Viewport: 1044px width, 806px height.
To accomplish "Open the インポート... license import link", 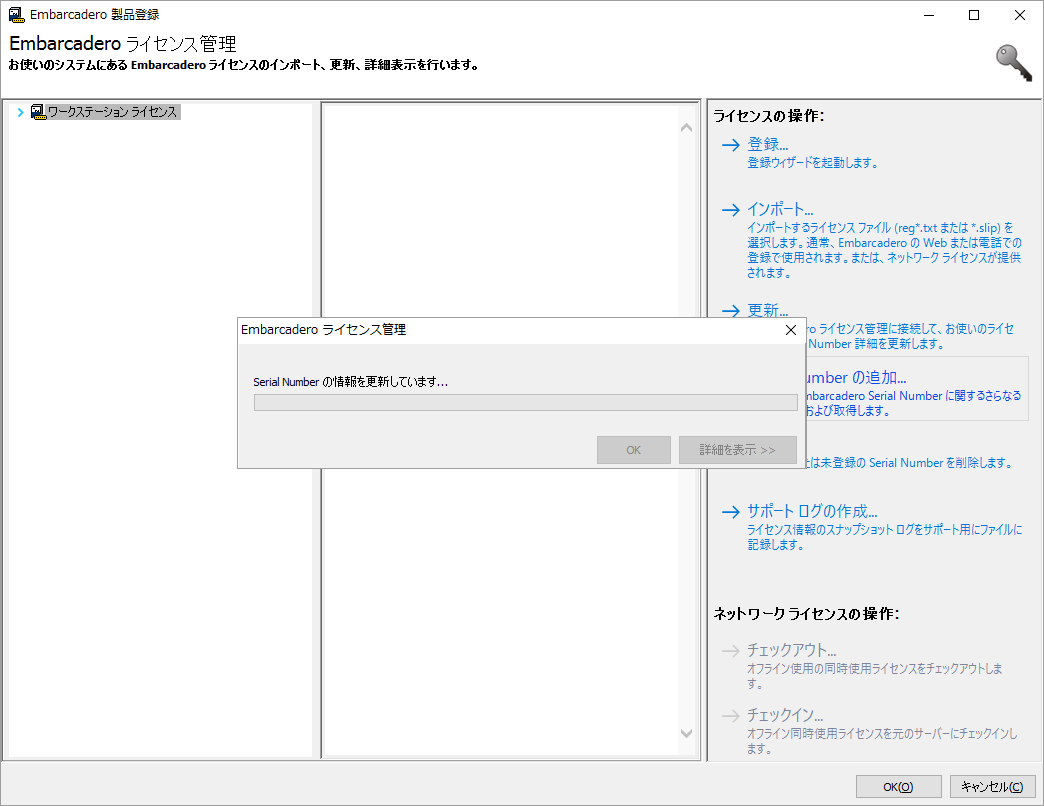I will (x=780, y=209).
